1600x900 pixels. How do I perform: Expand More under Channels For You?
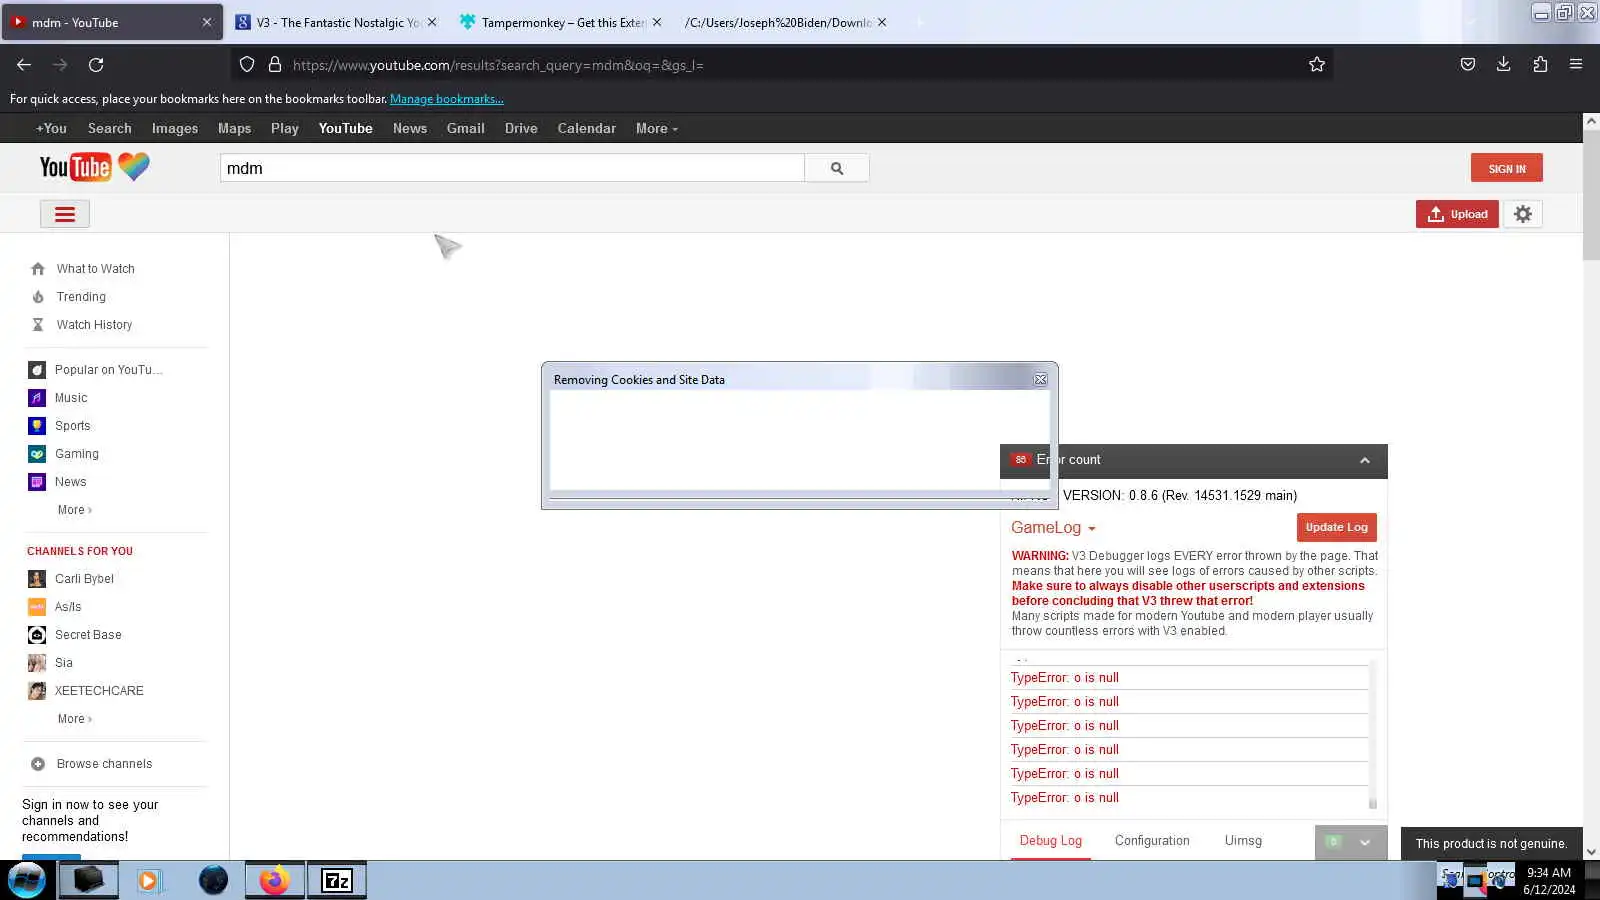coord(74,719)
